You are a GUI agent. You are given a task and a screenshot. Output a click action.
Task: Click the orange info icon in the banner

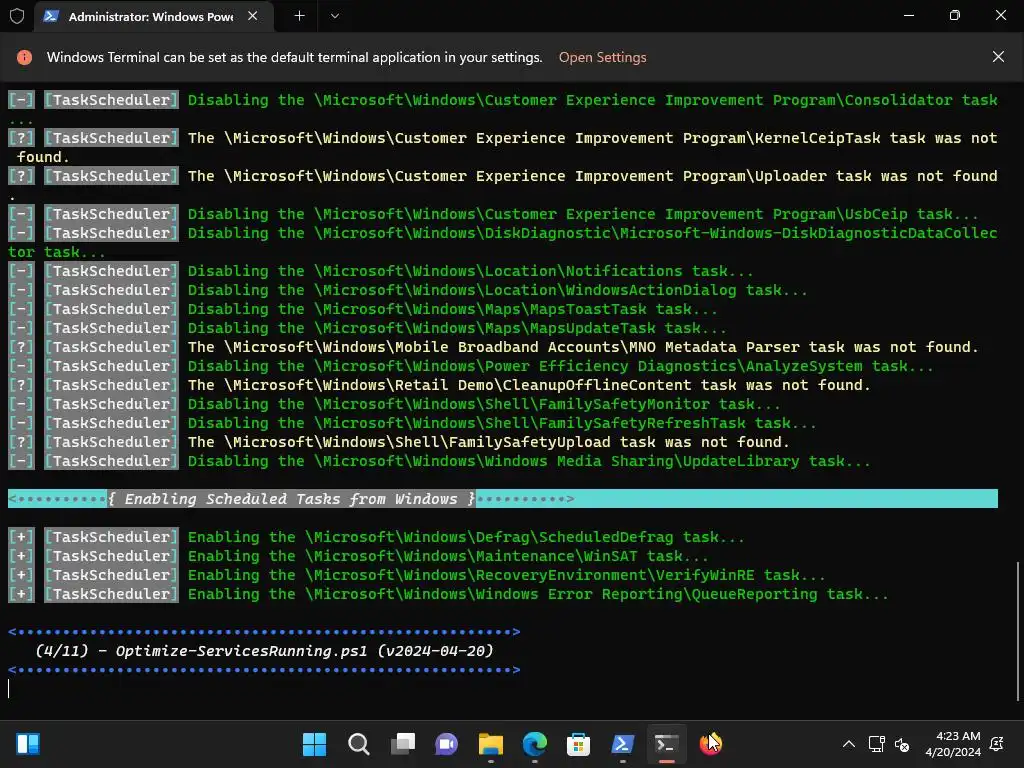(24, 57)
